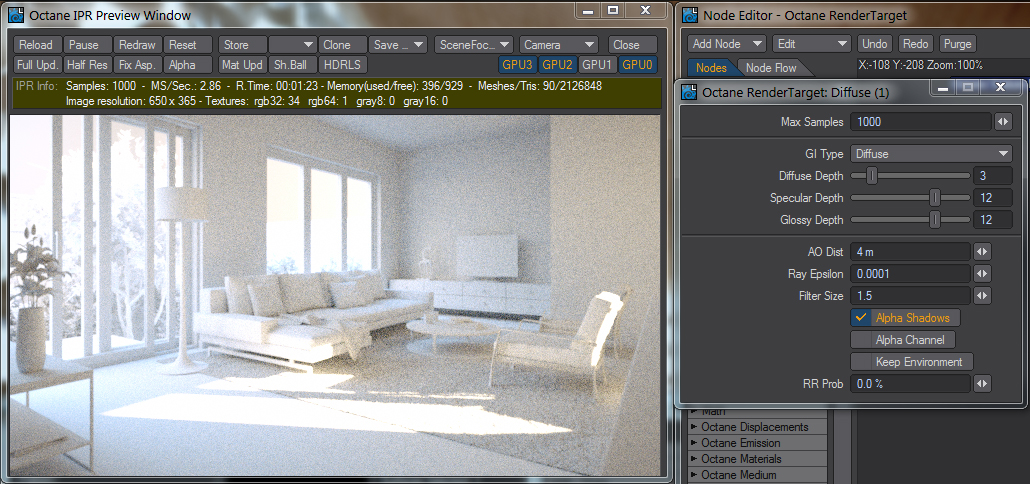
Task: Open the Camera dropdown
Action: [559, 45]
